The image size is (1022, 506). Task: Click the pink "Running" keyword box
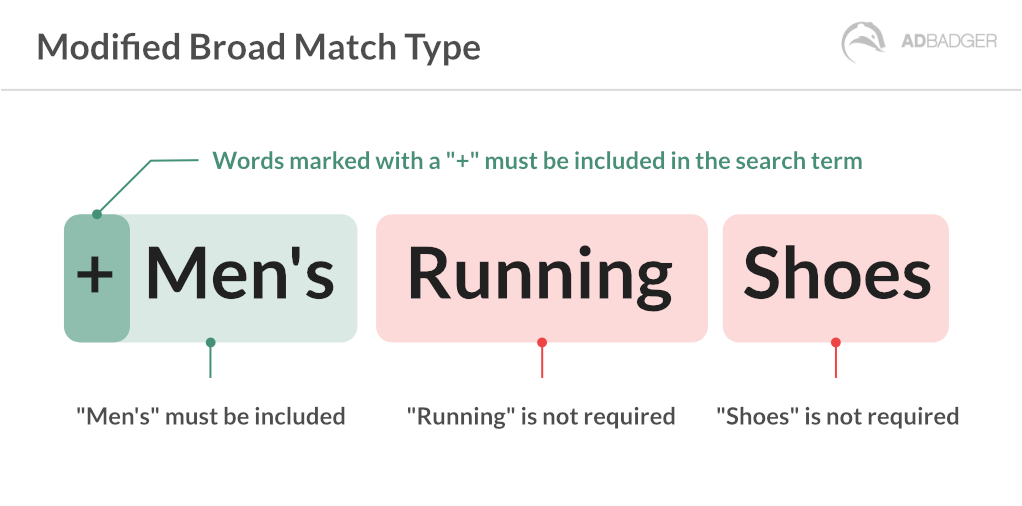(x=541, y=277)
